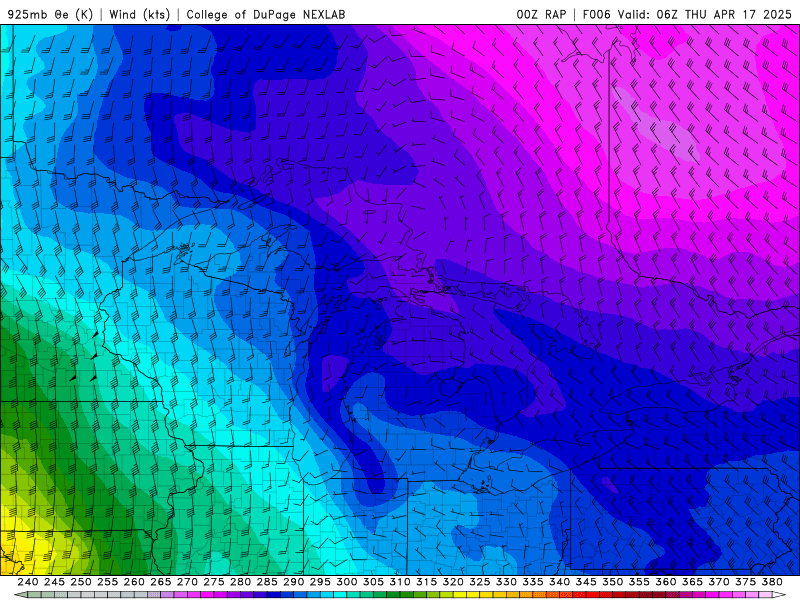Click the 255 value on the color scale

[x=107, y=582]
